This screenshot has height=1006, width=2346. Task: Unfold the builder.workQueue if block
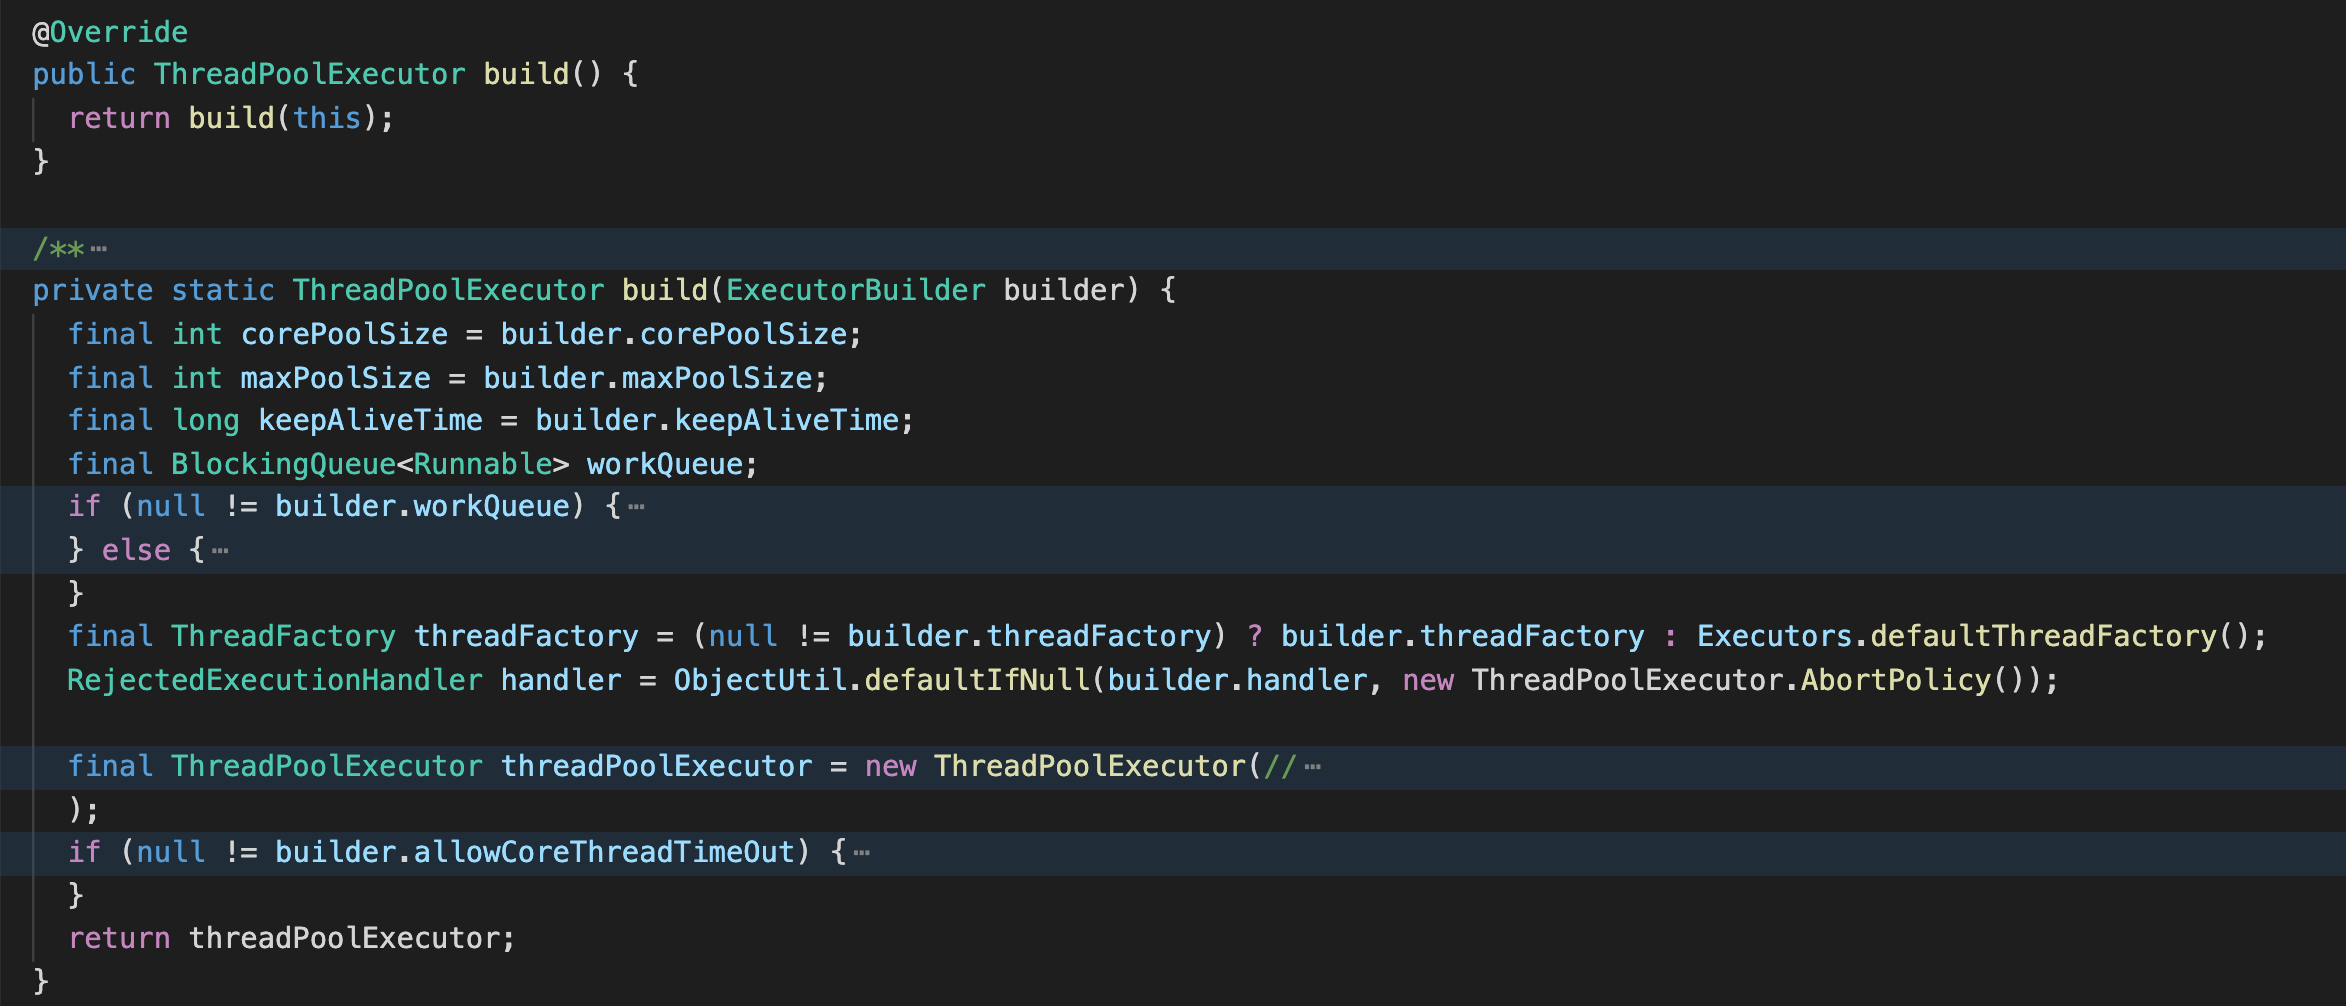tap(636, 508)
